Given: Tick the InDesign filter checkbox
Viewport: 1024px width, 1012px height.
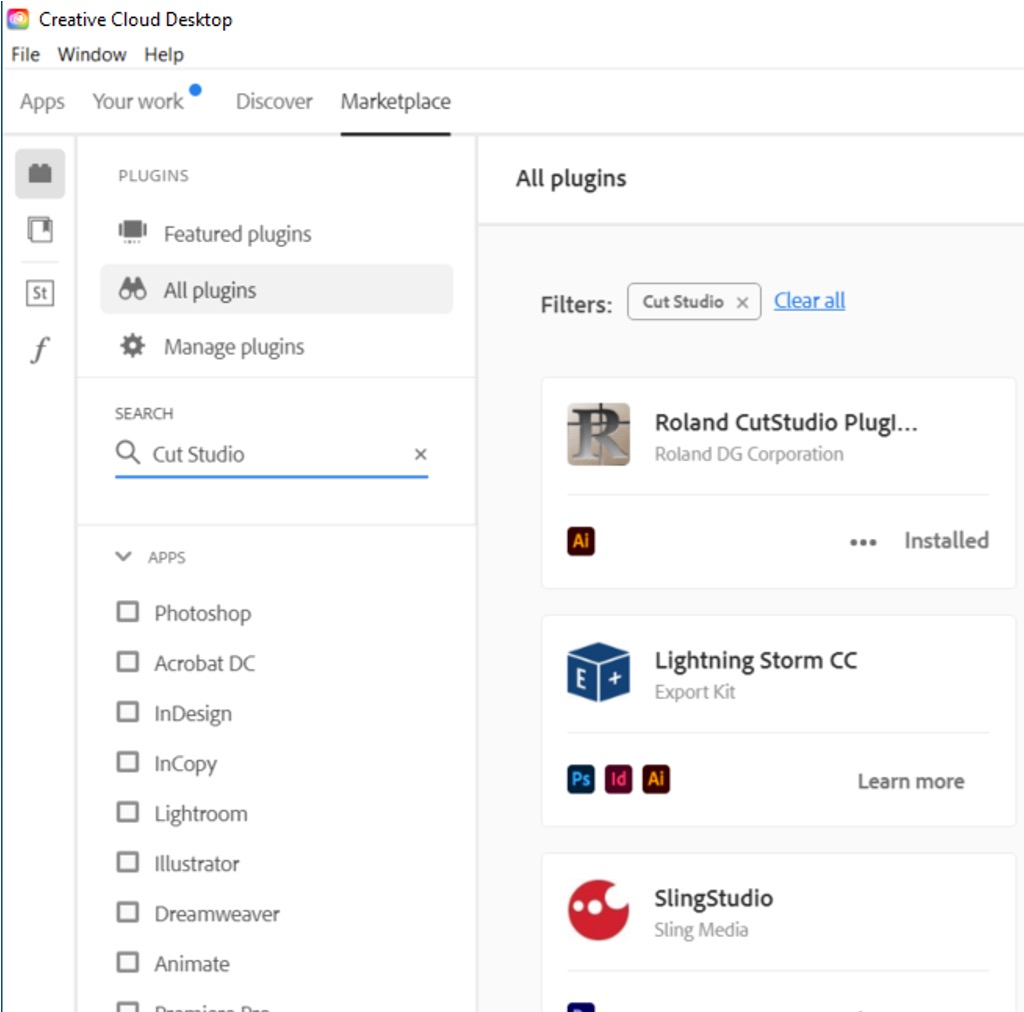Looking at the screenshot, I should pos(128,712).
